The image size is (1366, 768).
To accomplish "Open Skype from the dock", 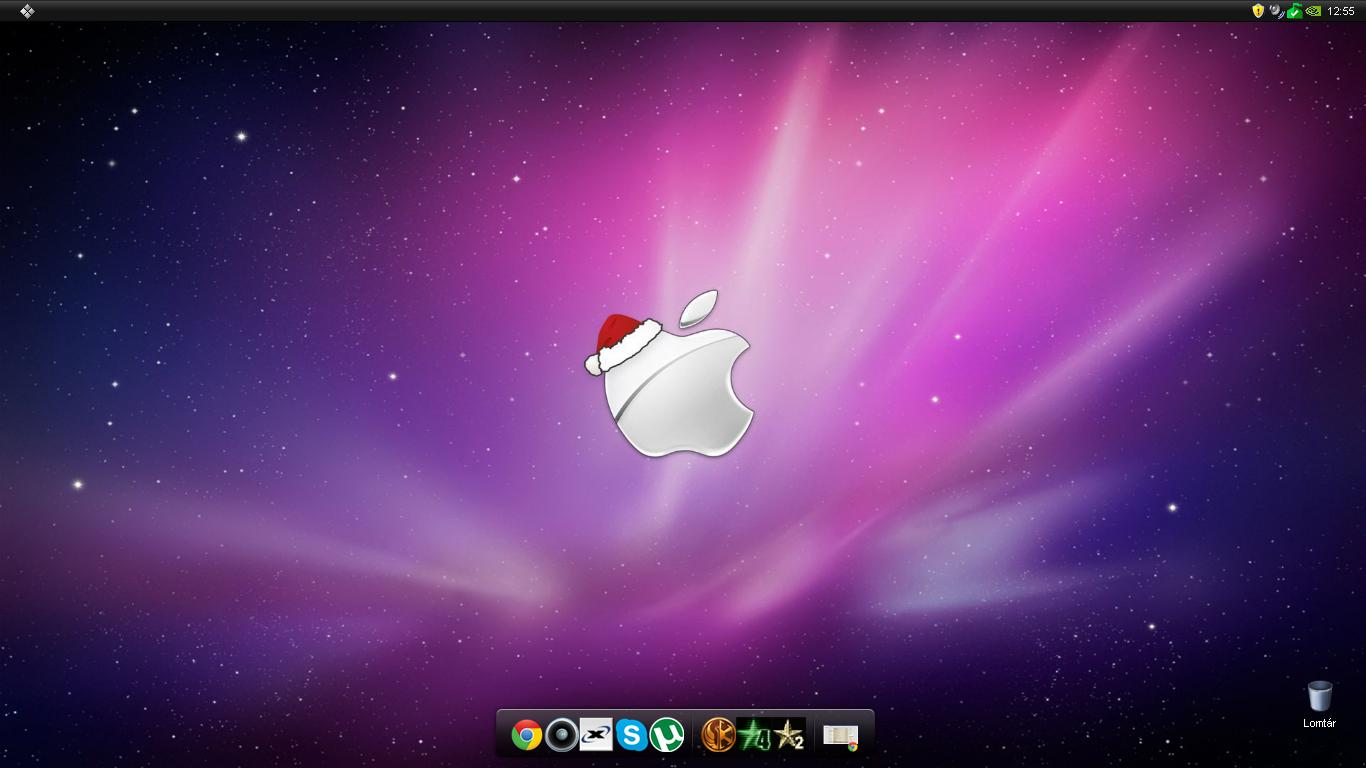I will point(631,735).
